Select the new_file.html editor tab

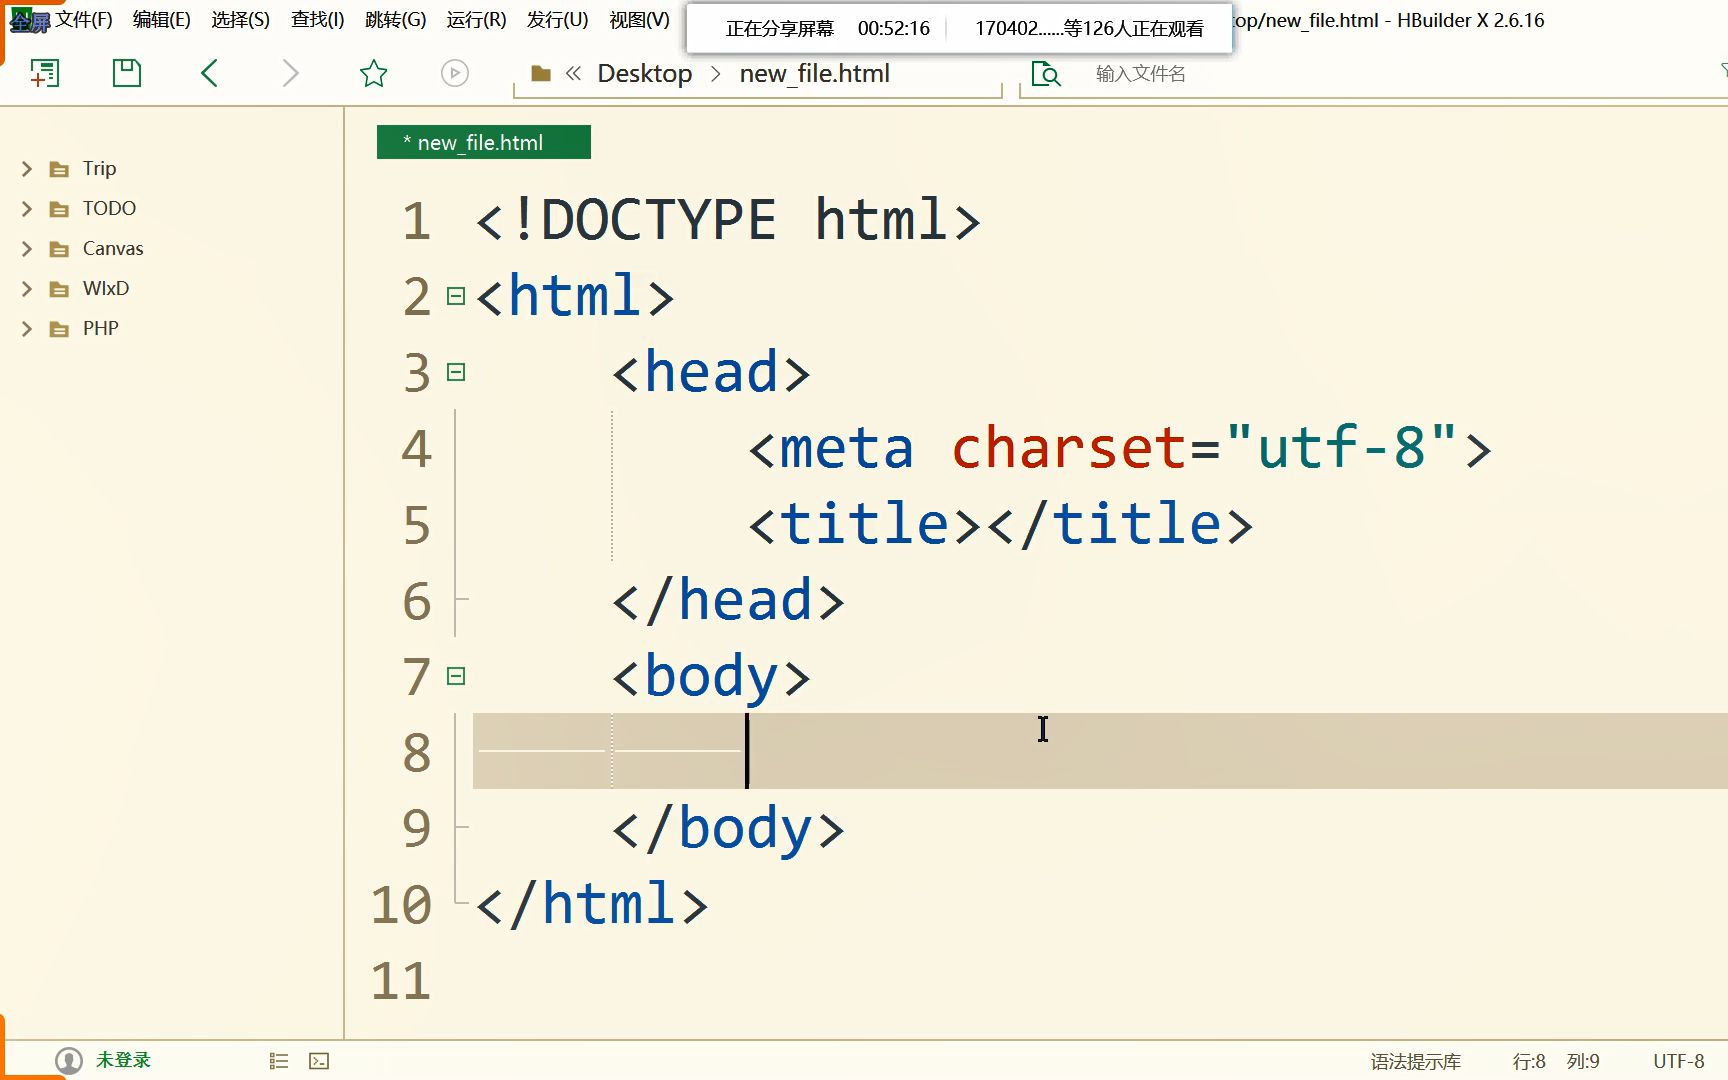point(484,142)
